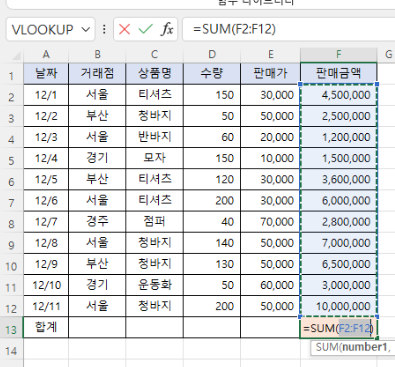Click the editing cell containing =SUM(F2:F12)
The width and height of the screenshot is (395, 367).
pos(339,328)
